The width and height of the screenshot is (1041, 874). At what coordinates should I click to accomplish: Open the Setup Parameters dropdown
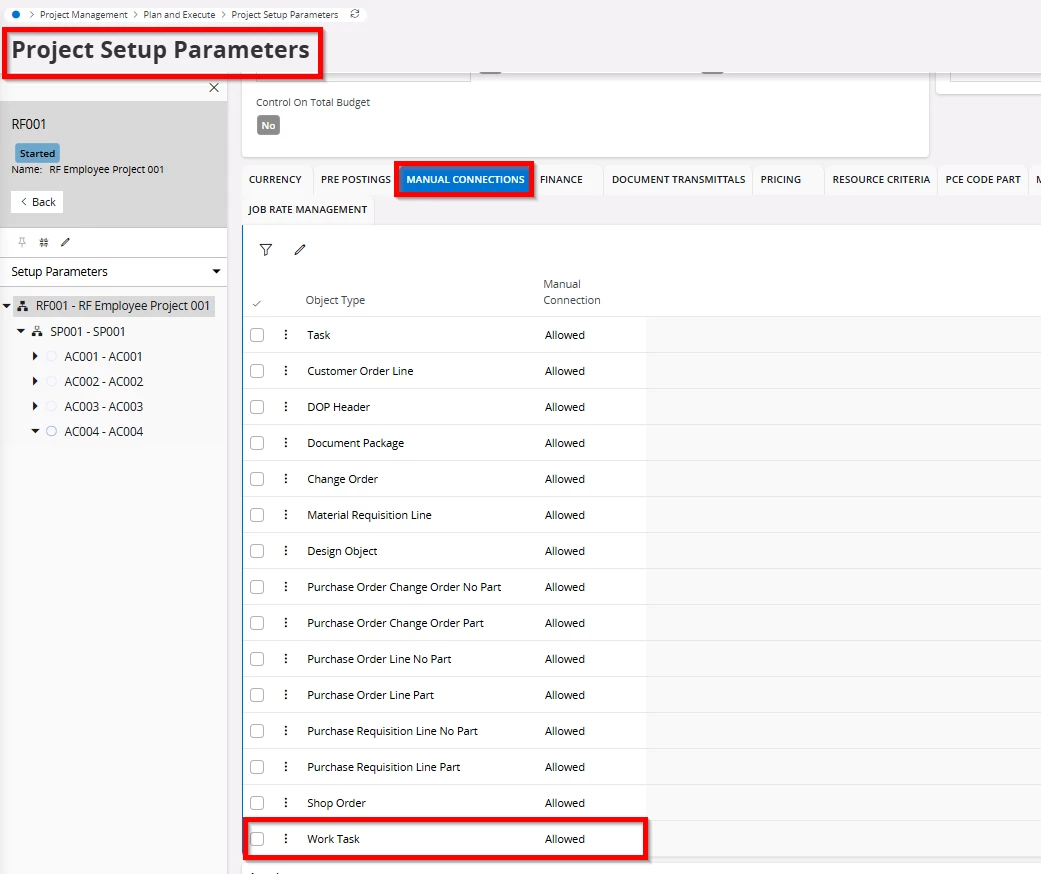coord(114,272)
